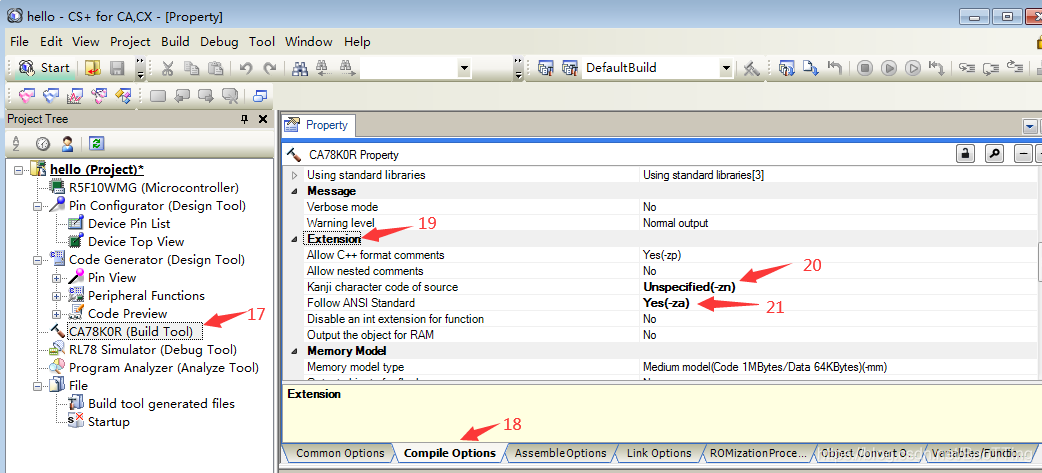The height and width of the screenshot is (473, 1042).
Task: Click the Build Project icon
Action: point(546,68)
